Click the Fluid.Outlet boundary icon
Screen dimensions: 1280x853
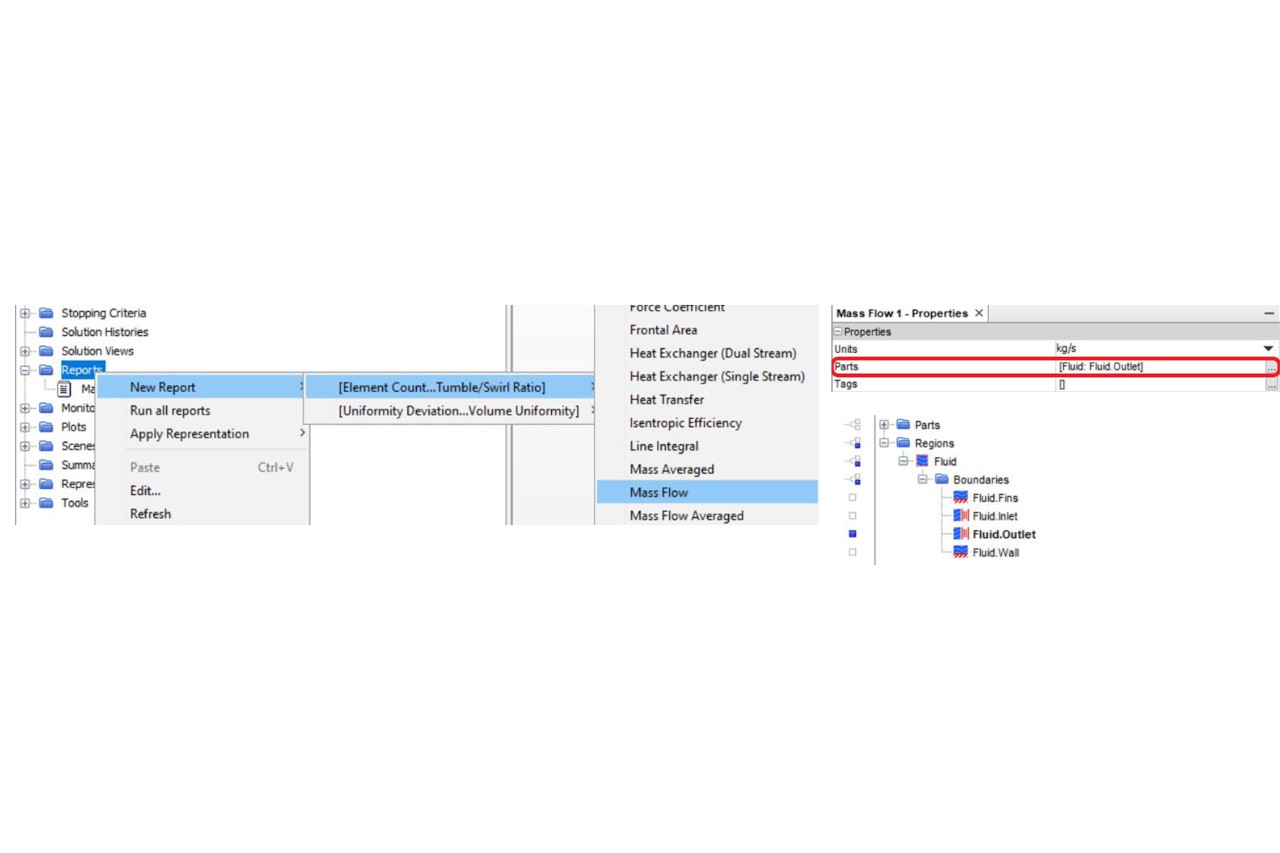click(x=961, y=534)
